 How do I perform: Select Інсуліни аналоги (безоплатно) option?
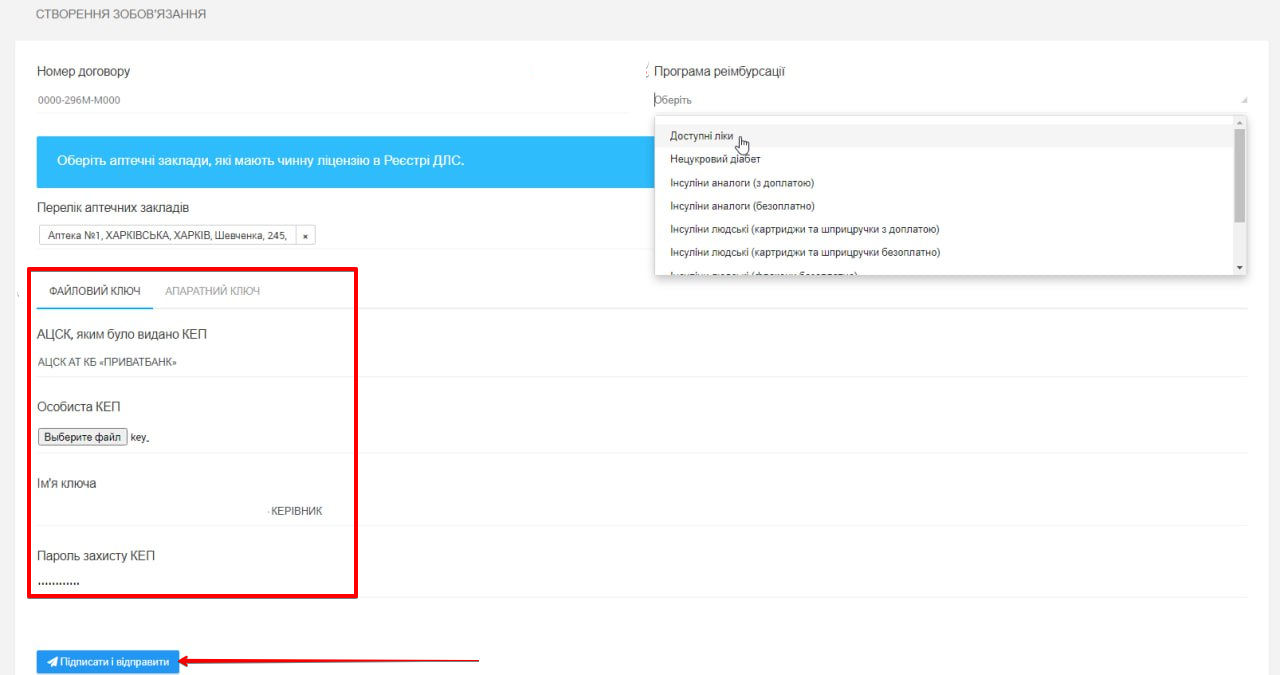(742, 206)
